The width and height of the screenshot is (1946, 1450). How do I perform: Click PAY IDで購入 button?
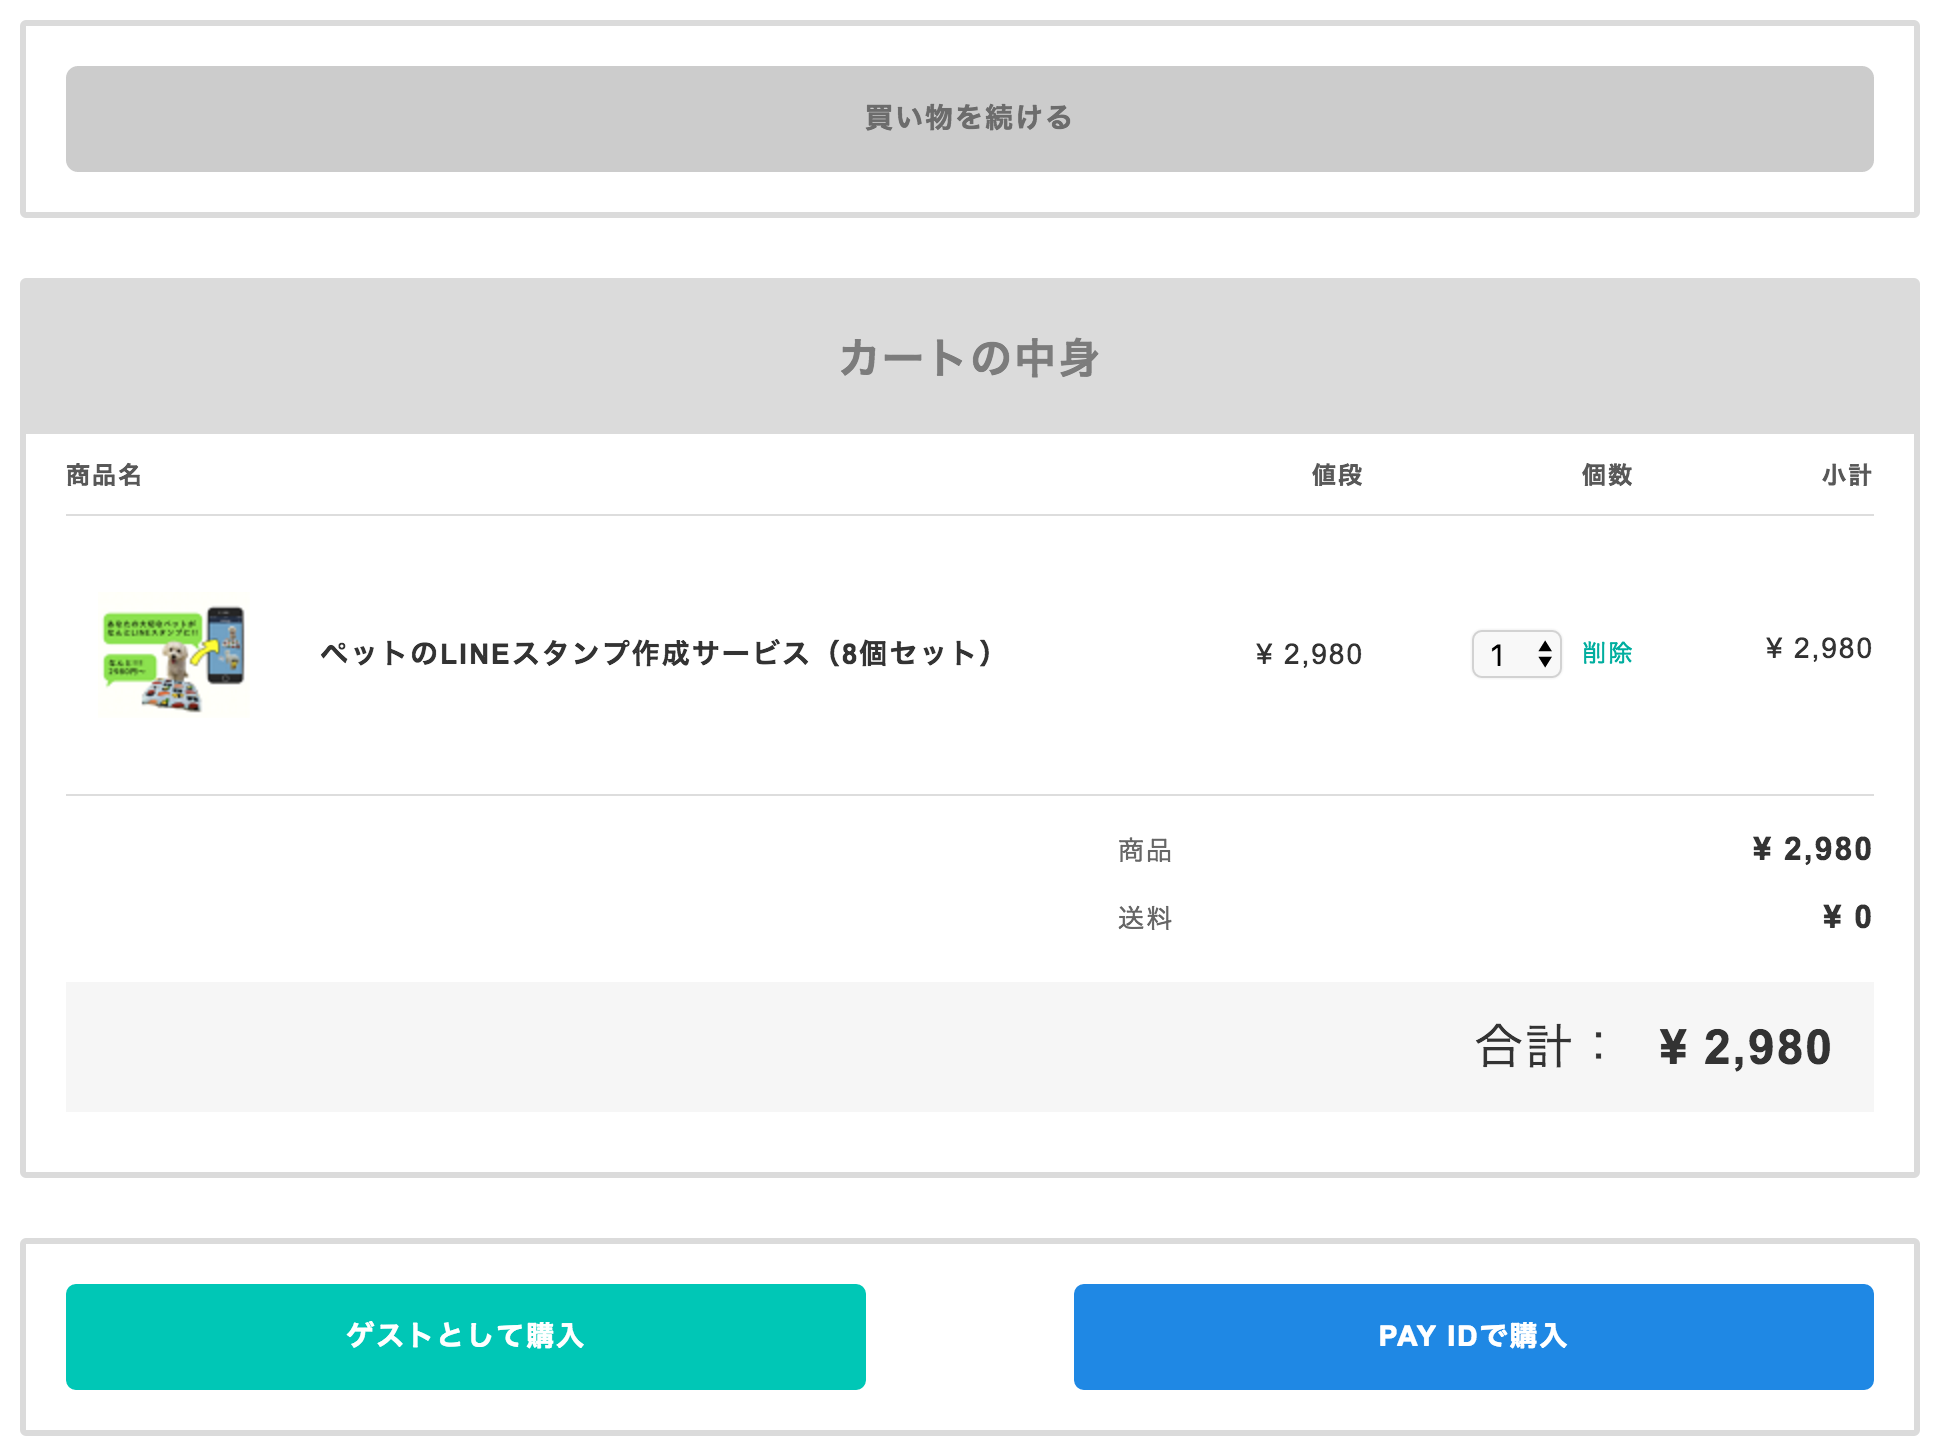pyautogui.click(x=1473, y=1336)
